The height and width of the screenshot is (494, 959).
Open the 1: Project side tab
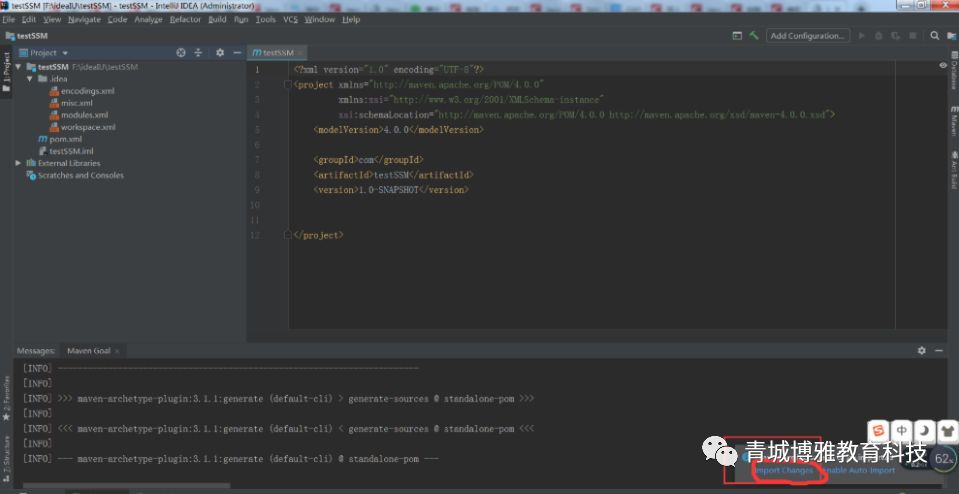6,72
